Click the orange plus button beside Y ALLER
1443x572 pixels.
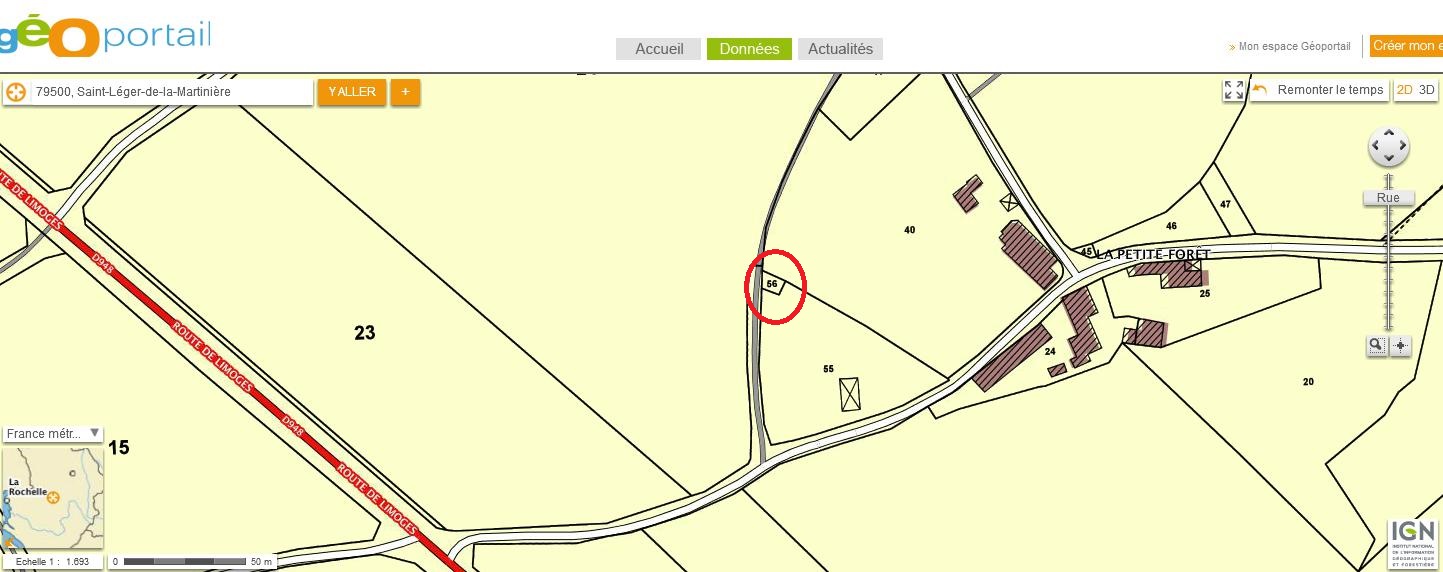pyautogui.click(x=405, y=92)
